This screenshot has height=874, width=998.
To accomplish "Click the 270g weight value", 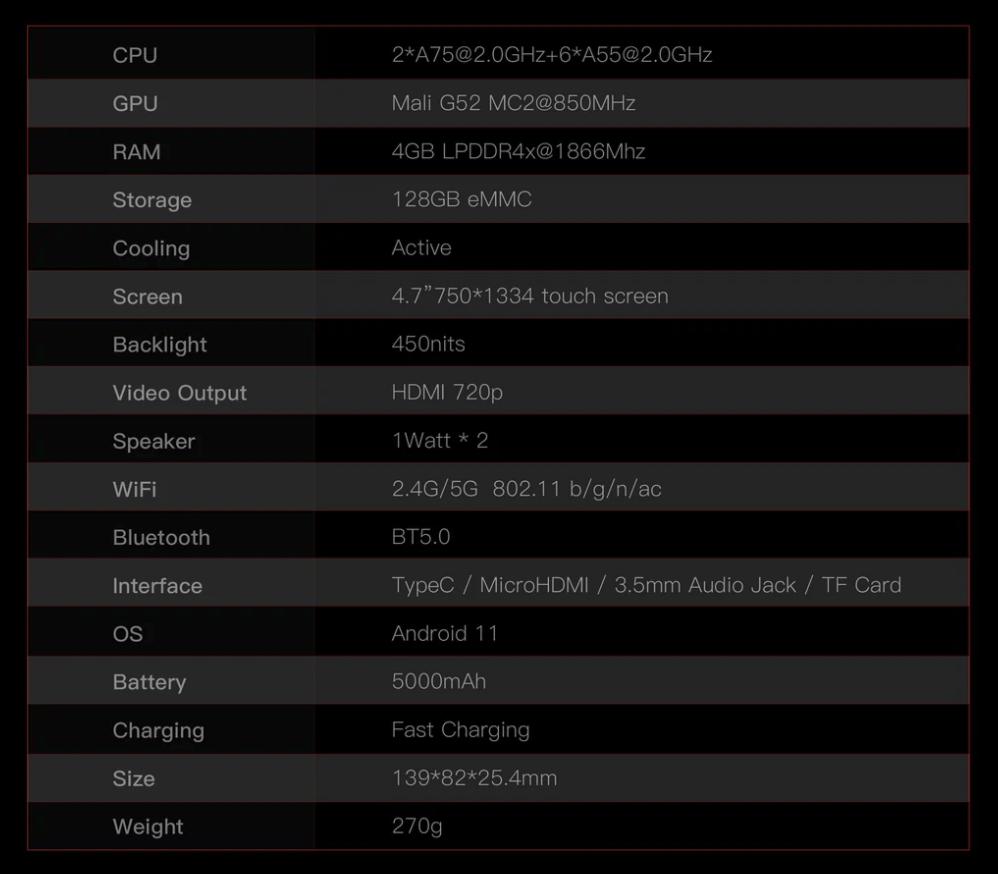I will [416, 826].
